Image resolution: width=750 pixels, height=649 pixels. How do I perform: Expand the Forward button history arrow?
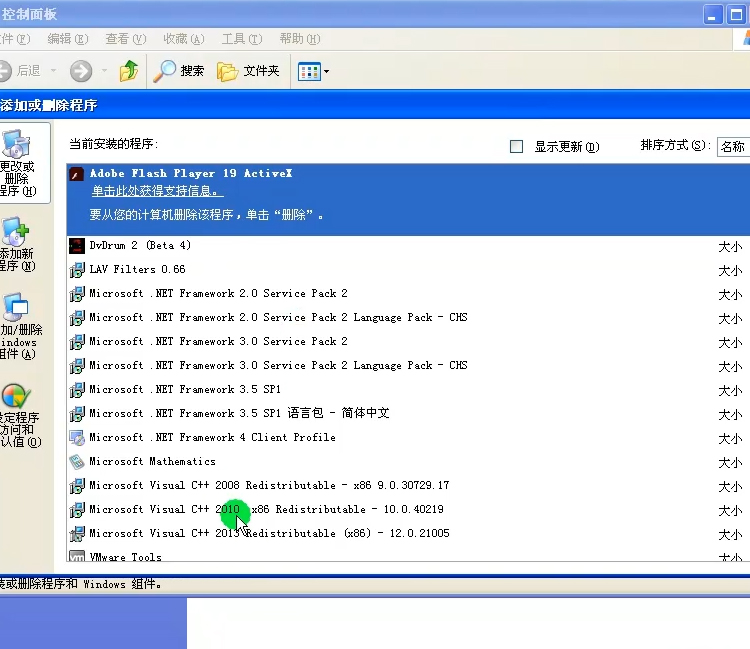point(104,71)
